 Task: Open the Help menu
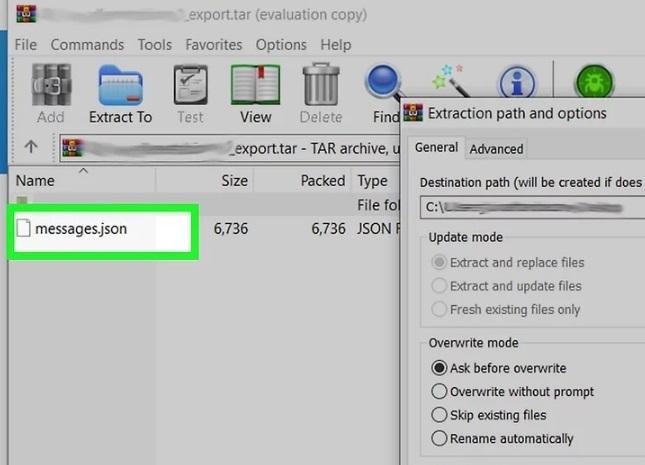coord(336,44)
